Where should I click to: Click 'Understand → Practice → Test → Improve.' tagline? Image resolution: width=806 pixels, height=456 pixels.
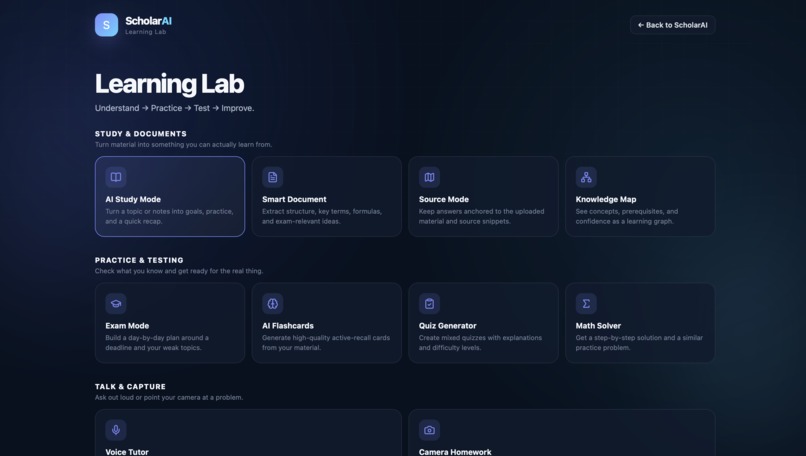tap(174, 108)
